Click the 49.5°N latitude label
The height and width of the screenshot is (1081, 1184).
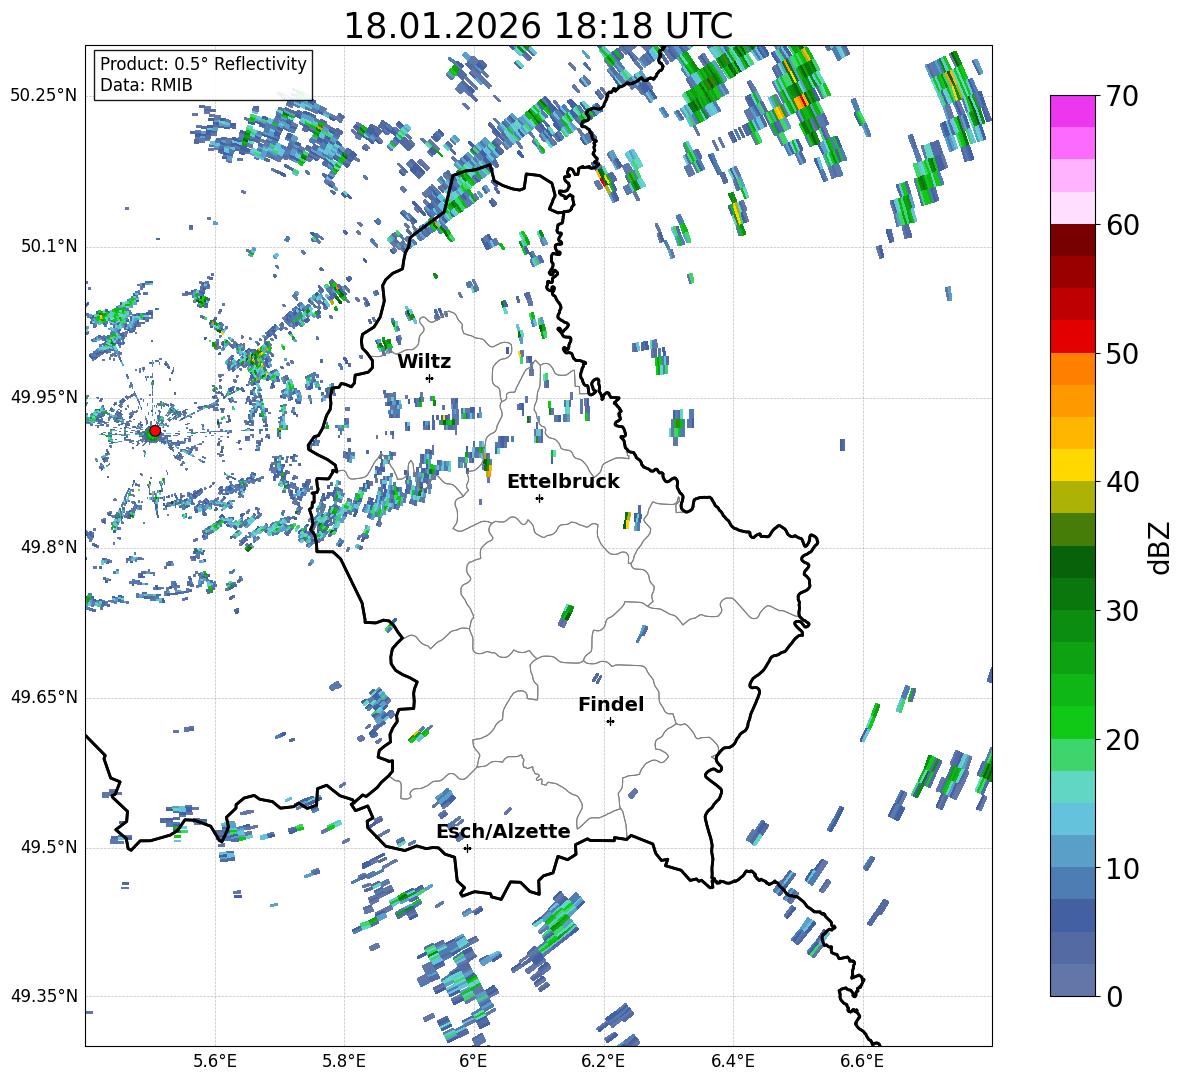click(x=48, y=847)
